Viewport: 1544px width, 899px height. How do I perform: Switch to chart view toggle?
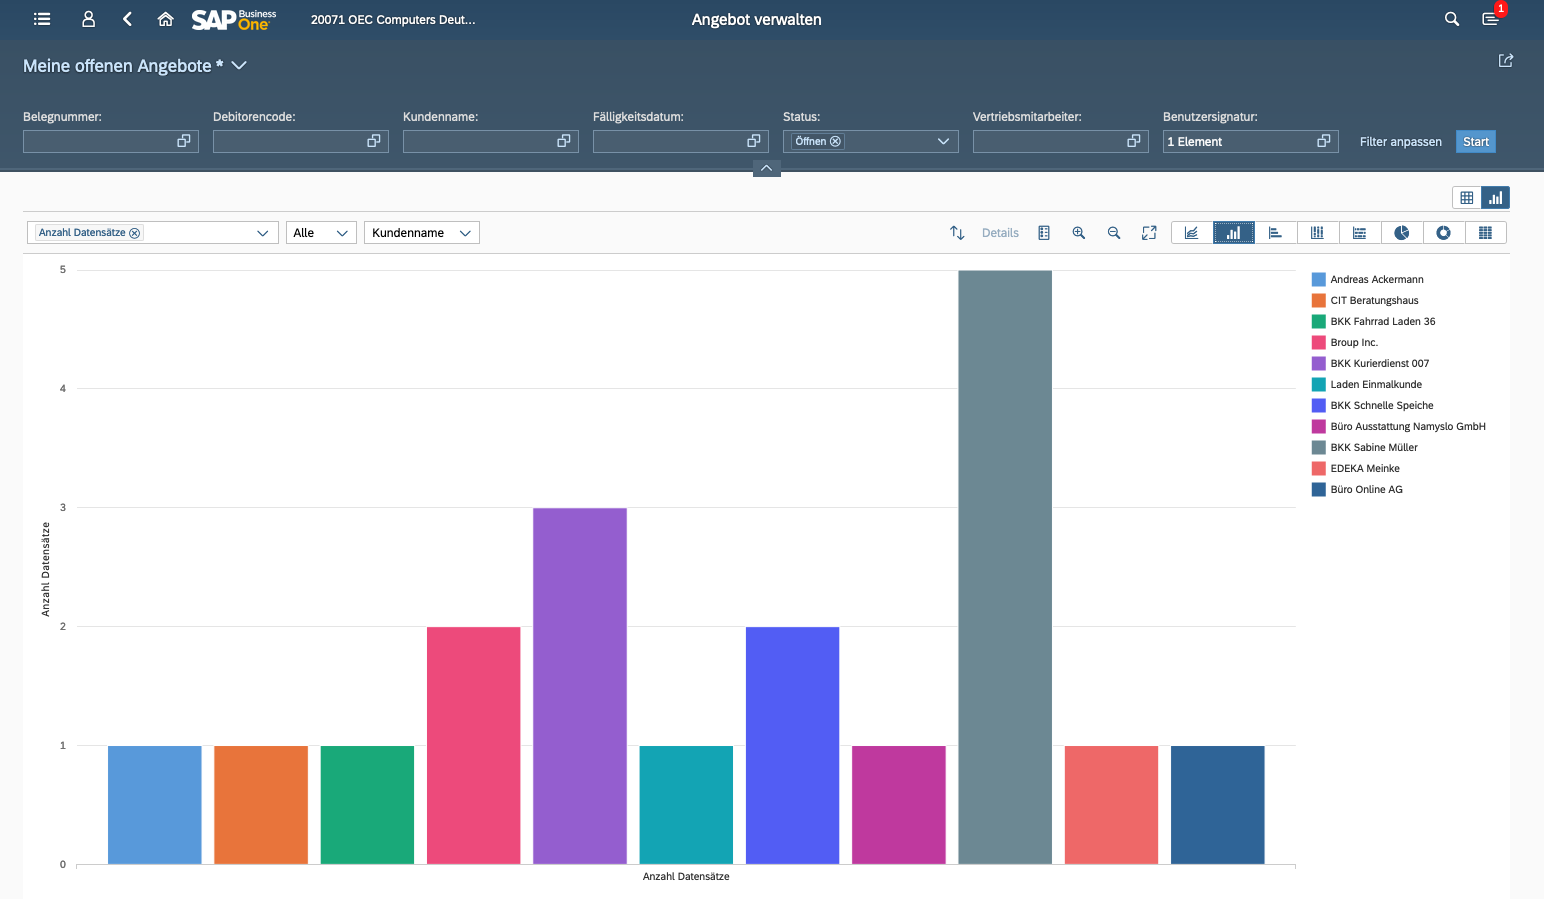click(1495, 198)
